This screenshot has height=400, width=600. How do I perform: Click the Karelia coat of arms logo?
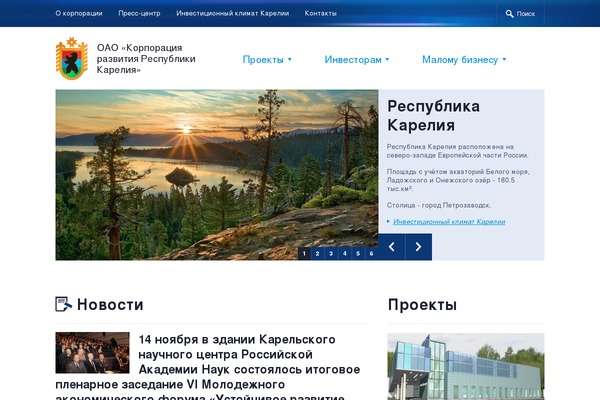[x=72, y=59]
